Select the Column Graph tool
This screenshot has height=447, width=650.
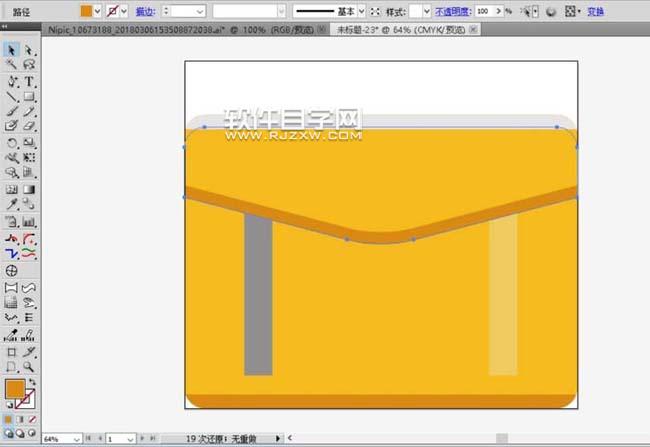[x=29, y=222]
